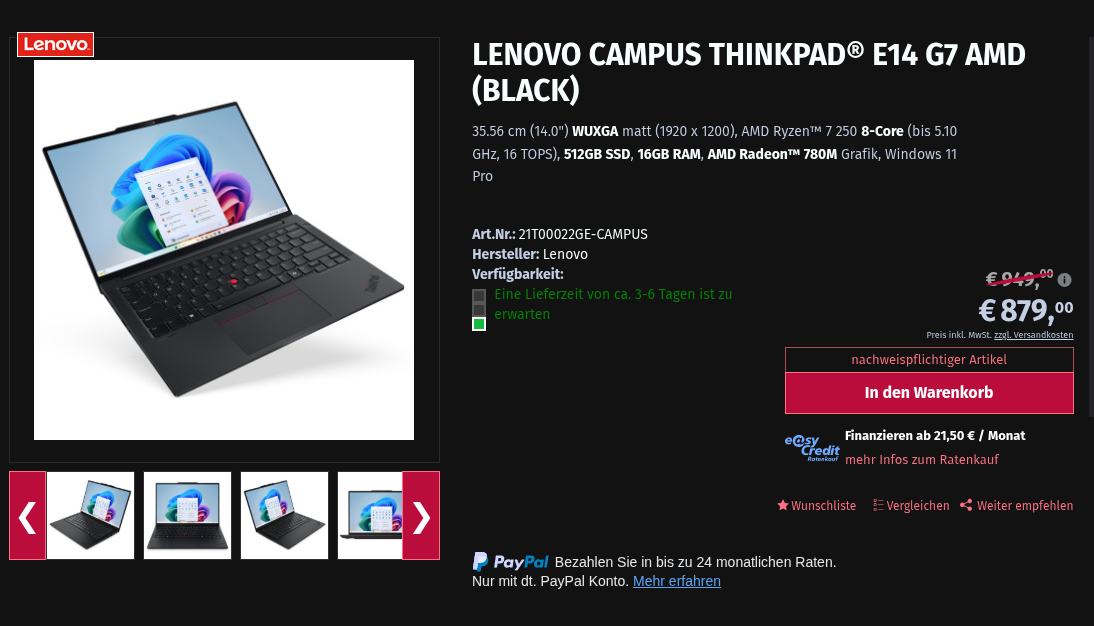Open the 'Mehr erfahren' PayPal link
The width and height of the screenshot is (1094, 626).
(x=676, y=581)
